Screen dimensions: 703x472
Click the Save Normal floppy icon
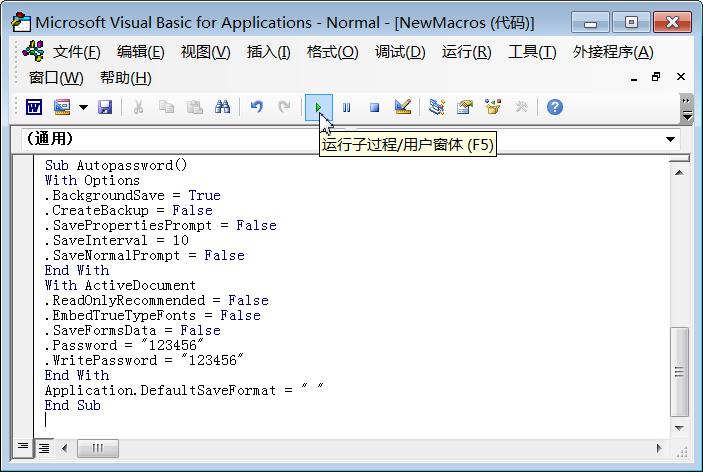click(105, 107)
